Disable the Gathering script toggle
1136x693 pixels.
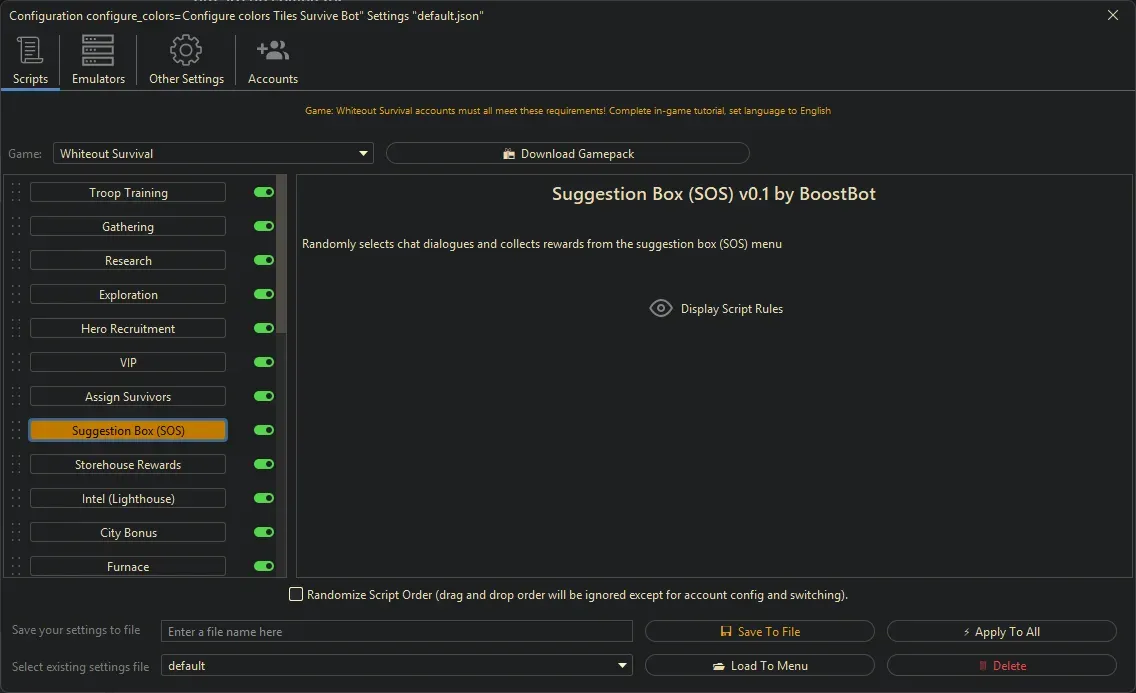click(x=264, y=227)
